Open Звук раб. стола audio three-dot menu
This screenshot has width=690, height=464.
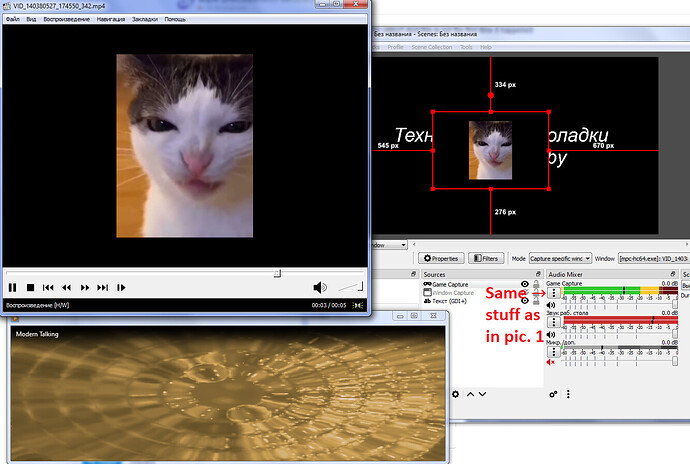(554, 322)
